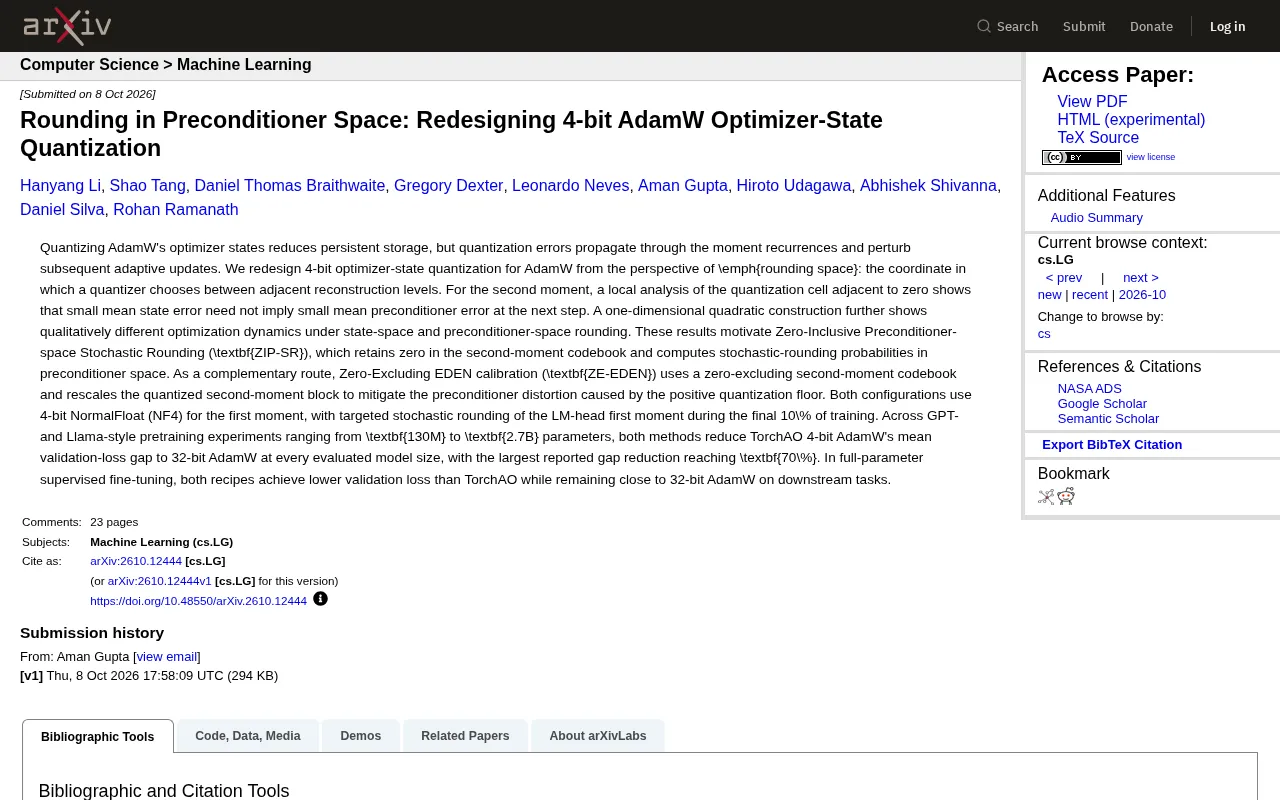The width and height of the screenshot is (1280, 800).
Task: Open author Daniel Thomas Braithwaite
Action: (290, 186)
